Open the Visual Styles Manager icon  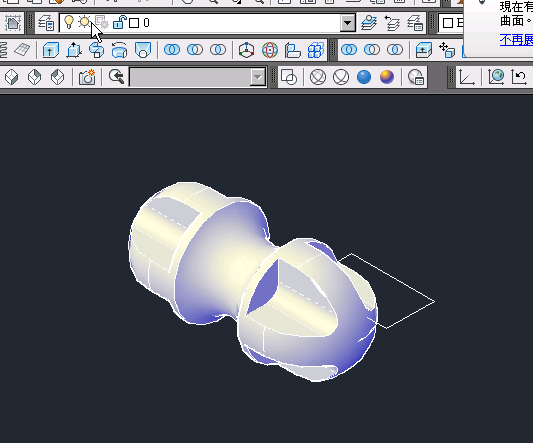coord(415,77)
